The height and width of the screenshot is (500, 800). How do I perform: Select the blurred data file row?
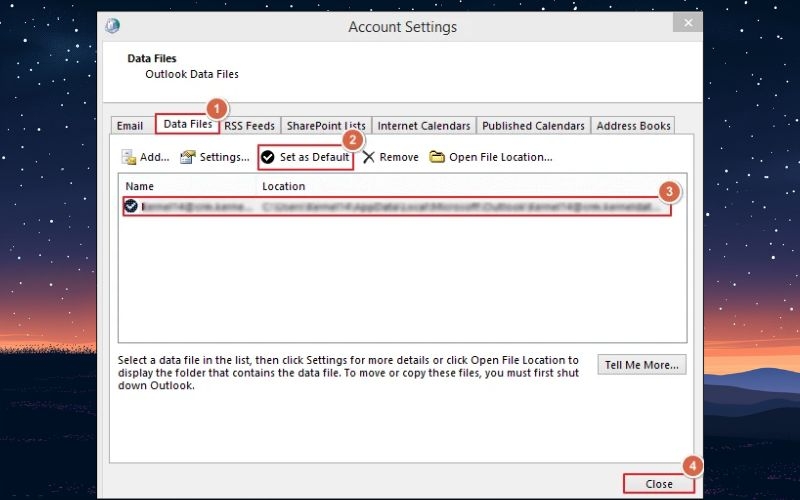397,207
